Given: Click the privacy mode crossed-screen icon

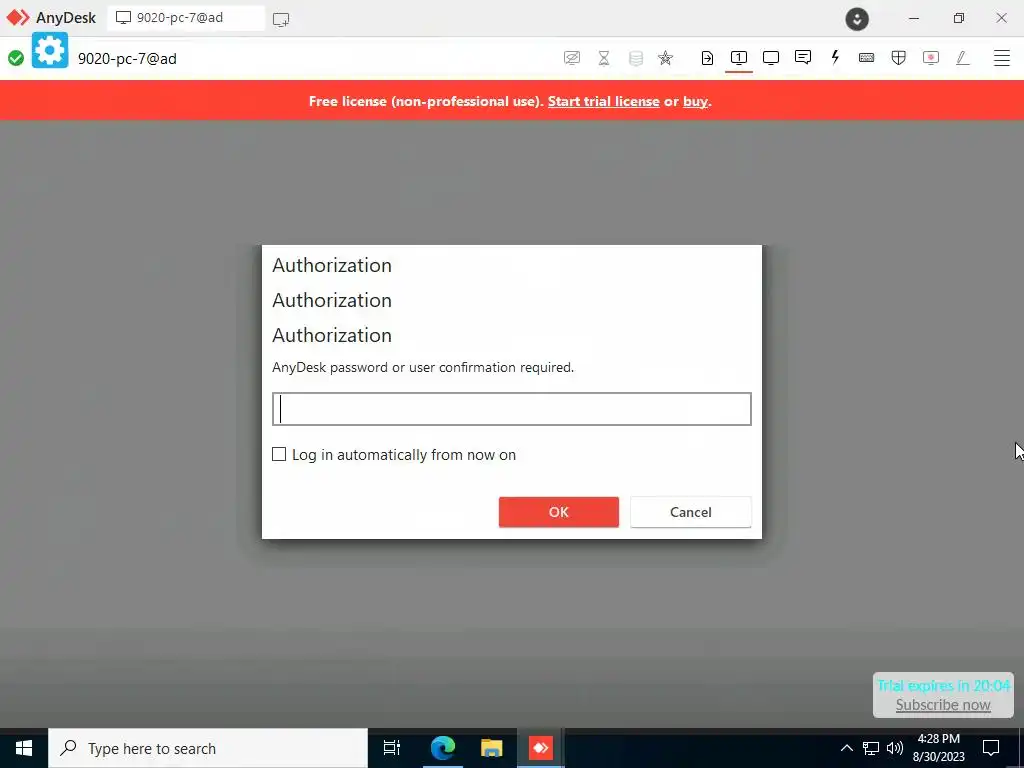Looking at the screenshot, I should click(x=571, y=58).
